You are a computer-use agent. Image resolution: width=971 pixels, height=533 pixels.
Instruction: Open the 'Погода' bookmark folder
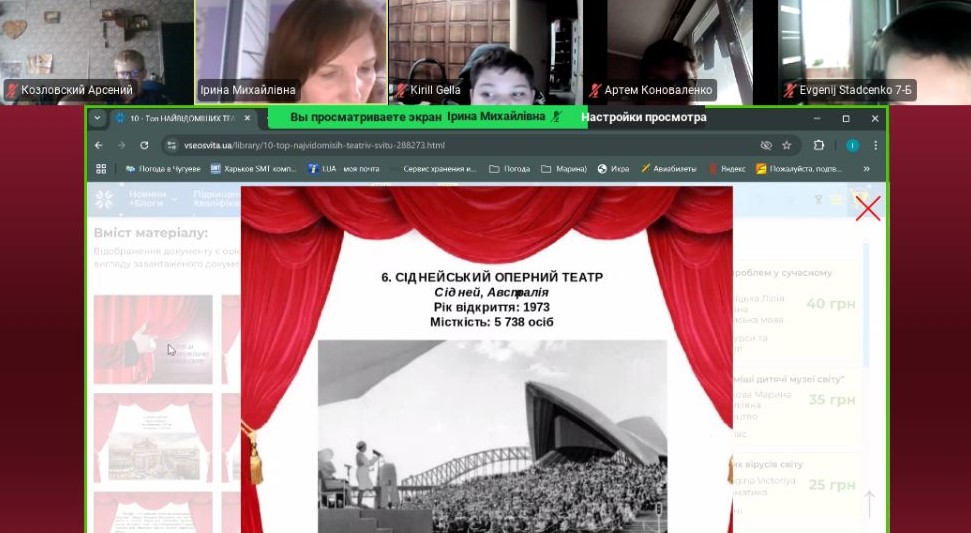(x=510, y=168)
